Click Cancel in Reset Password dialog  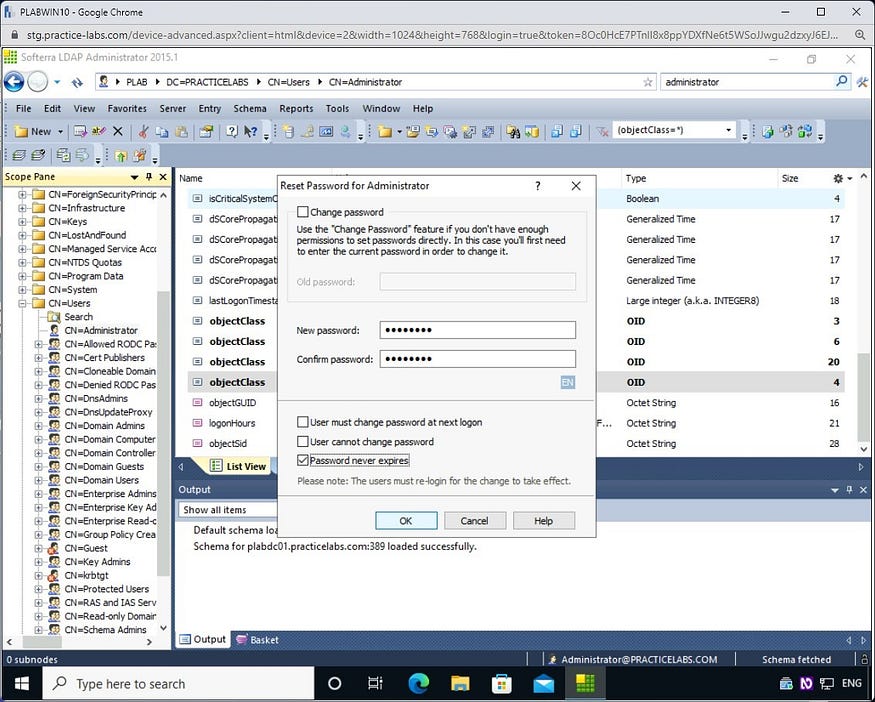click(474, 521)
